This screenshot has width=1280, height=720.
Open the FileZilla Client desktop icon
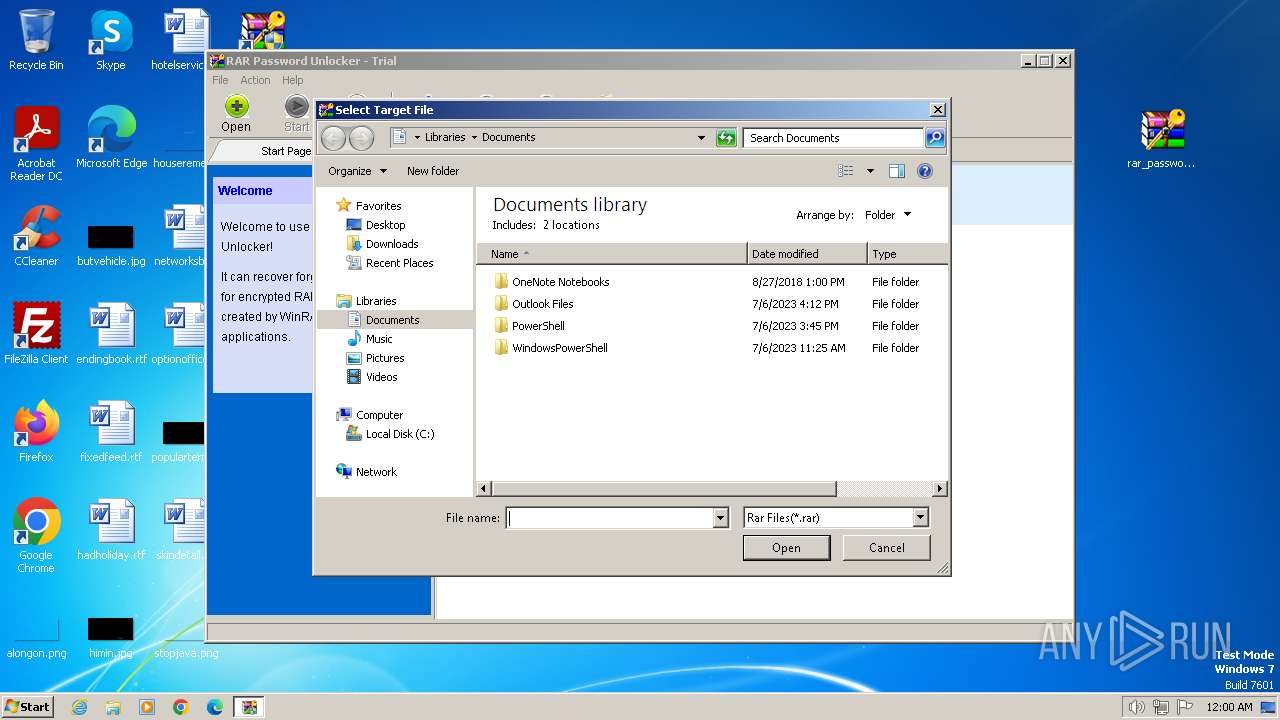36,334
